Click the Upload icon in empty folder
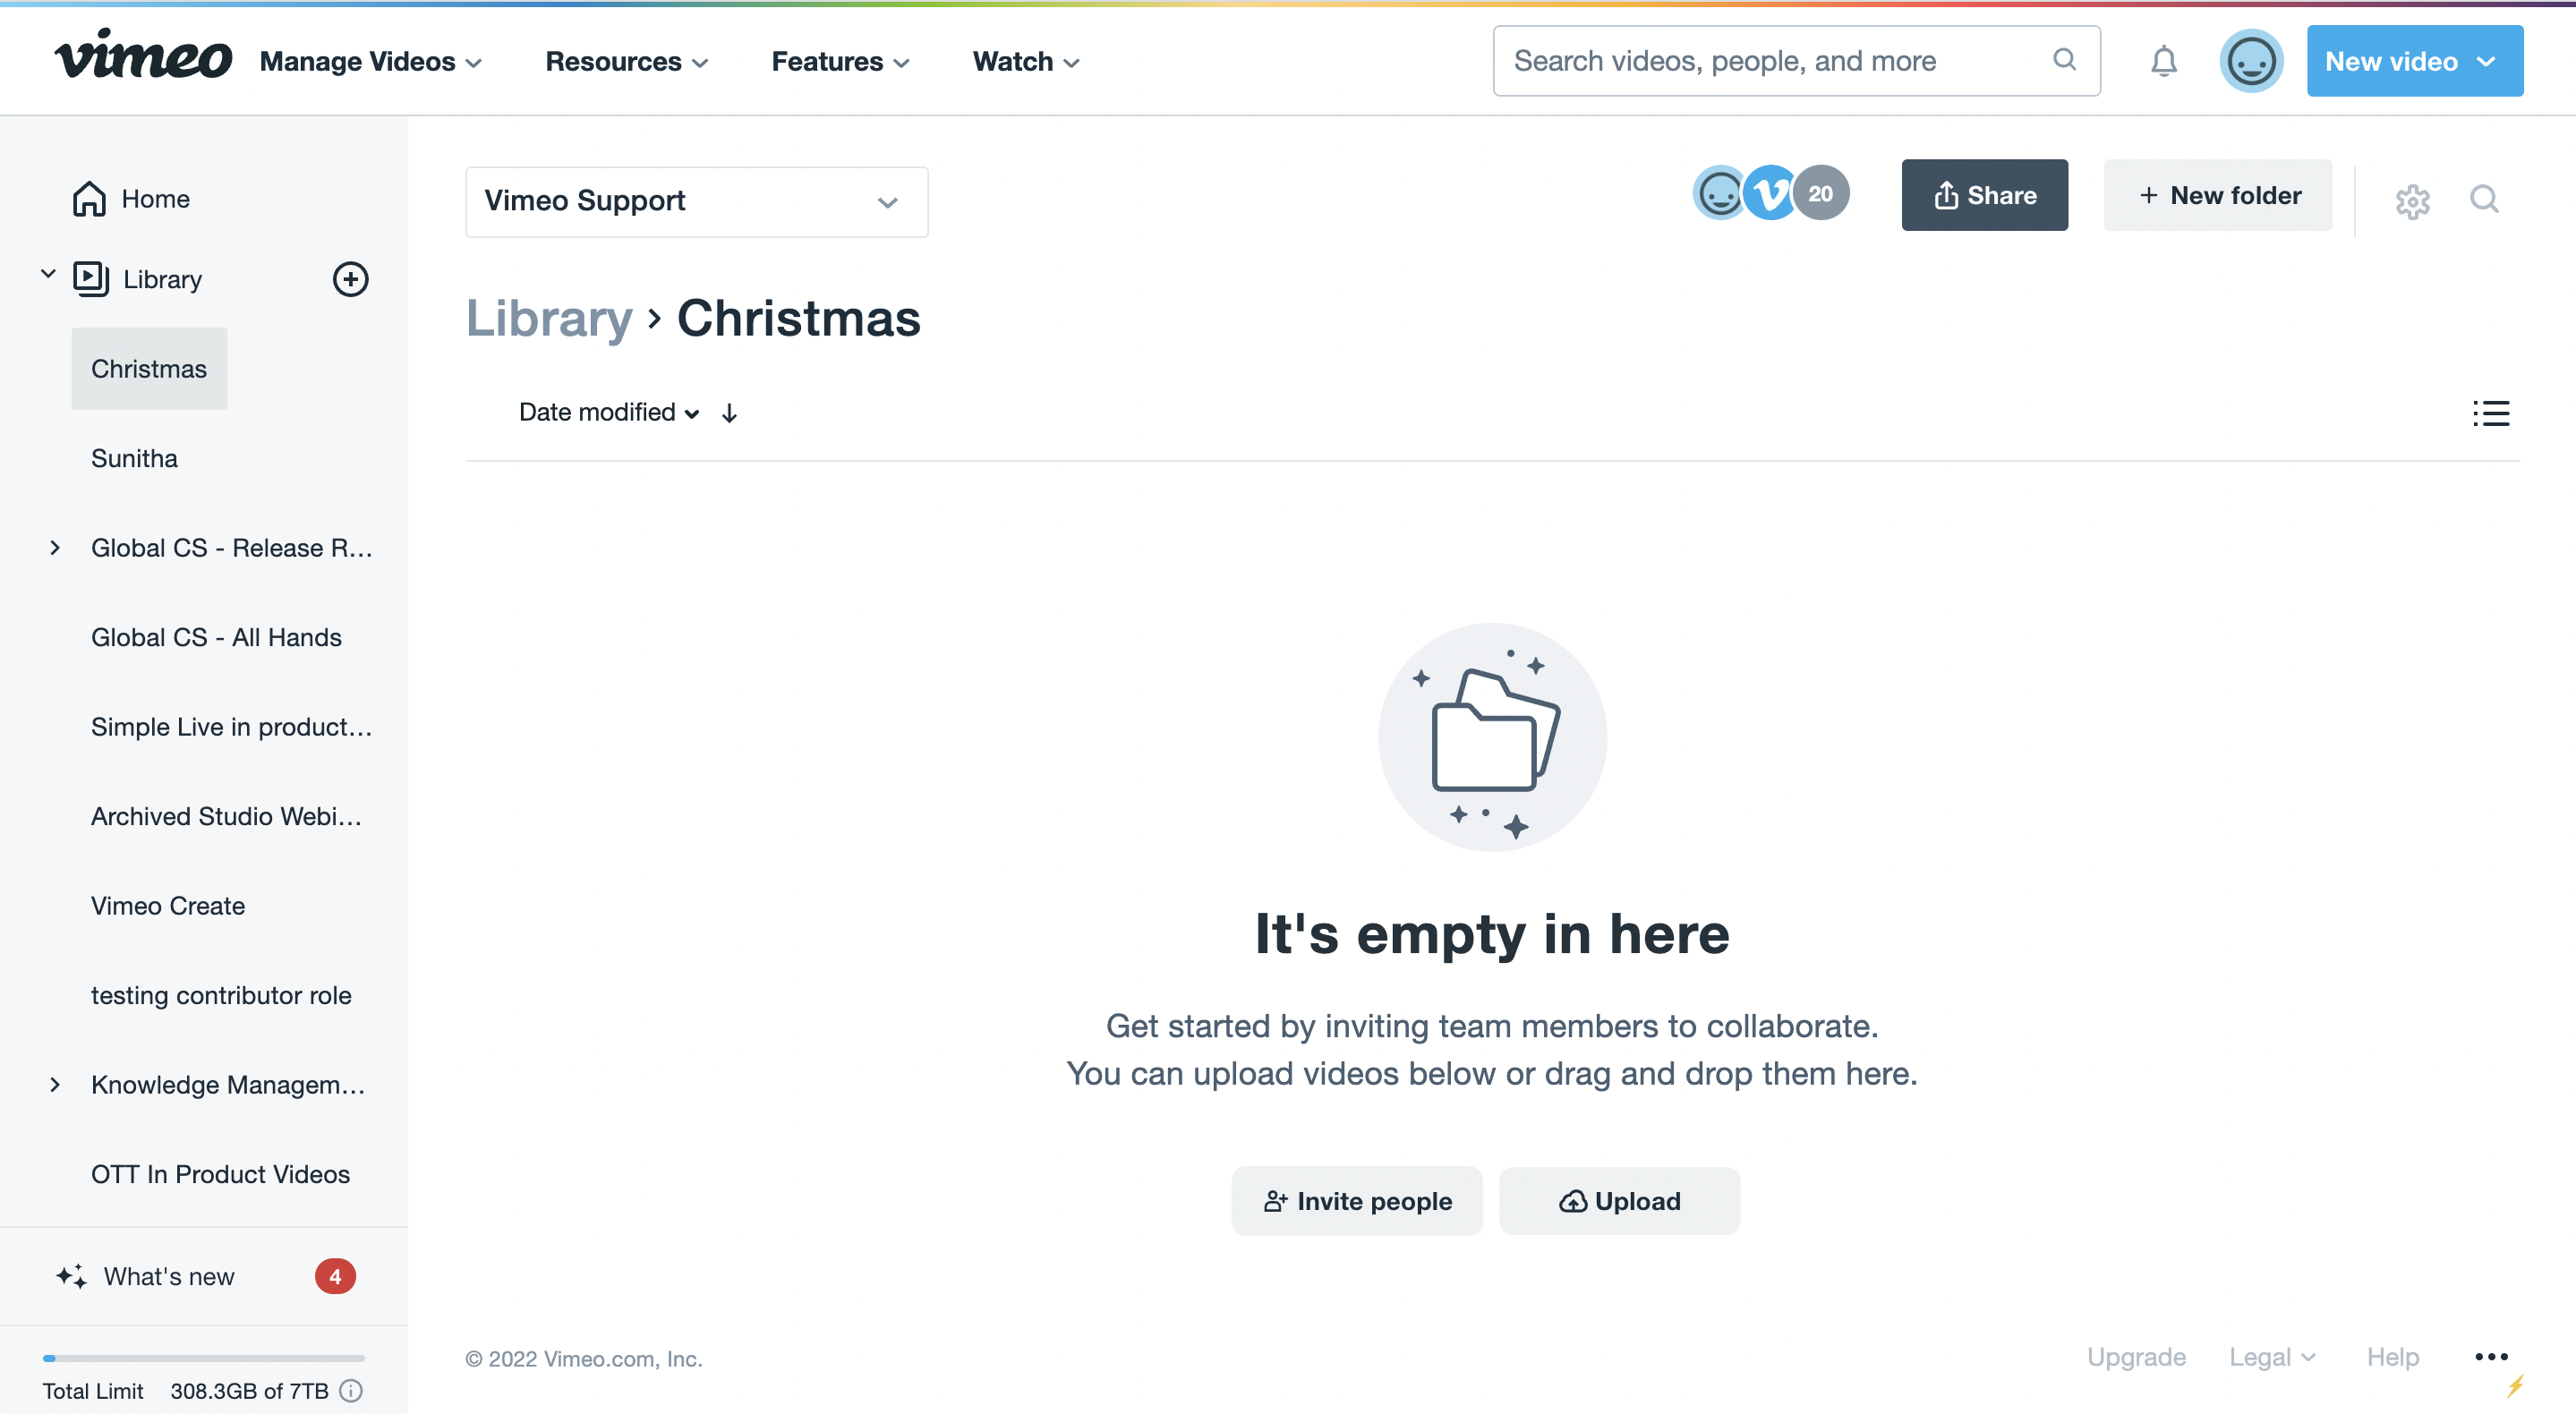The width and height of the screenshot is (2576, 1414). coord(1569,1198)
